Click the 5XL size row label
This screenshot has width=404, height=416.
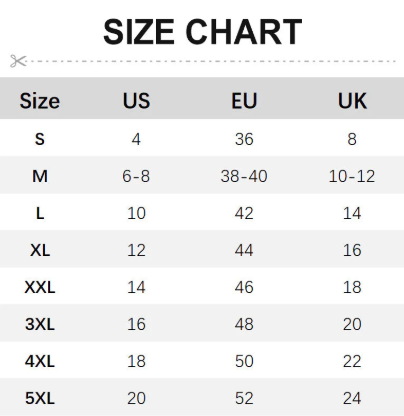tap(40, 398)
